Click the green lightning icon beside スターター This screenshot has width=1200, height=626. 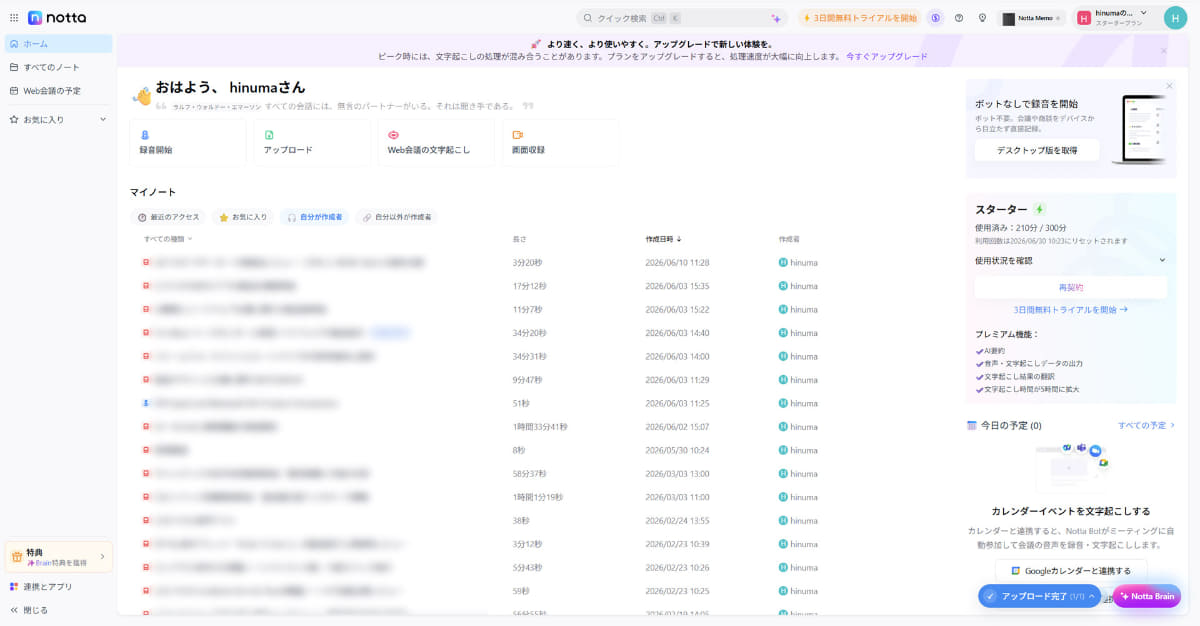(1039, 209)
